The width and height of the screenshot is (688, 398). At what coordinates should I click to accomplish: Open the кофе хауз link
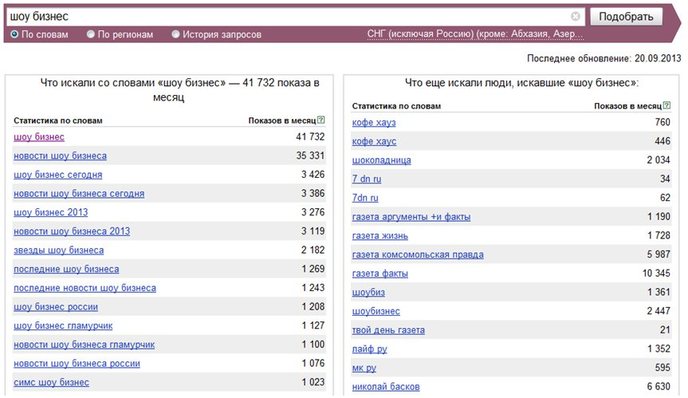click(374, 122)
